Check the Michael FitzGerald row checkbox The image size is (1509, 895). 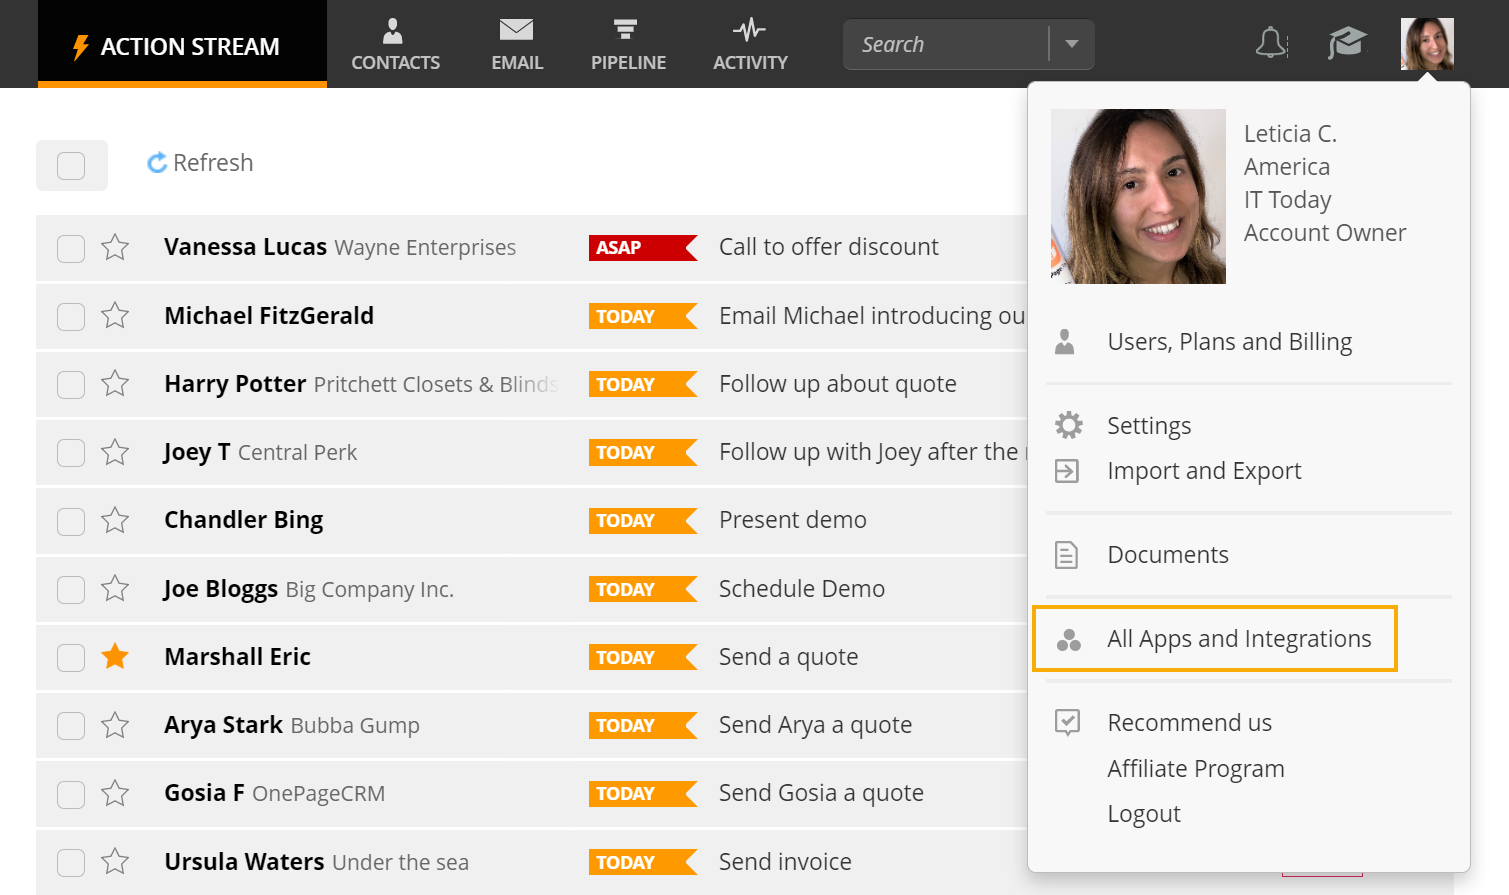click(x=71, y=316)
